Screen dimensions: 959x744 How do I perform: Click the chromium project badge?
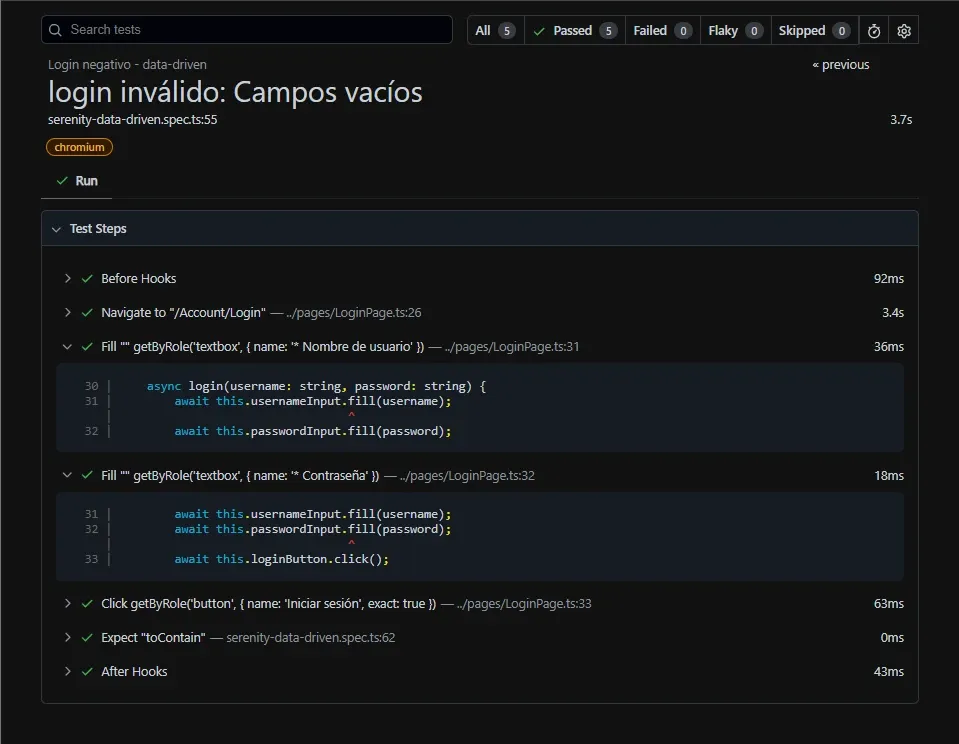79,147
